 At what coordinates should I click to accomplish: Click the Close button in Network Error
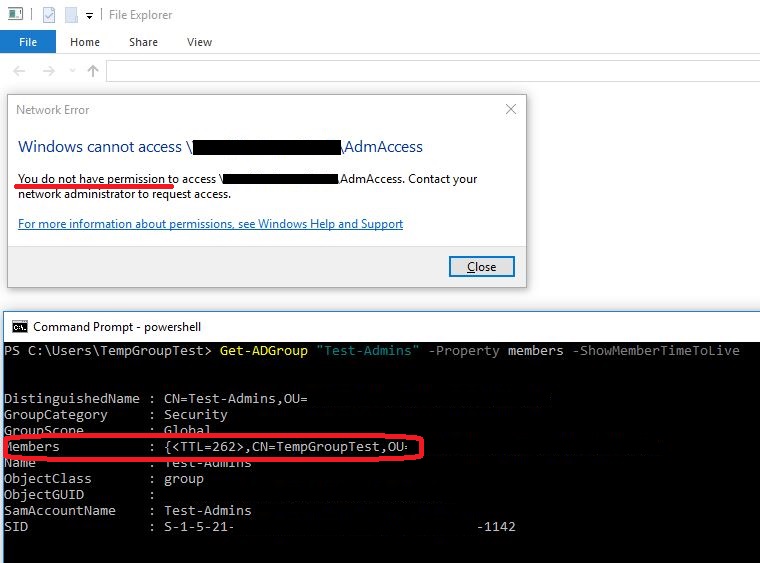pos(481,266)
